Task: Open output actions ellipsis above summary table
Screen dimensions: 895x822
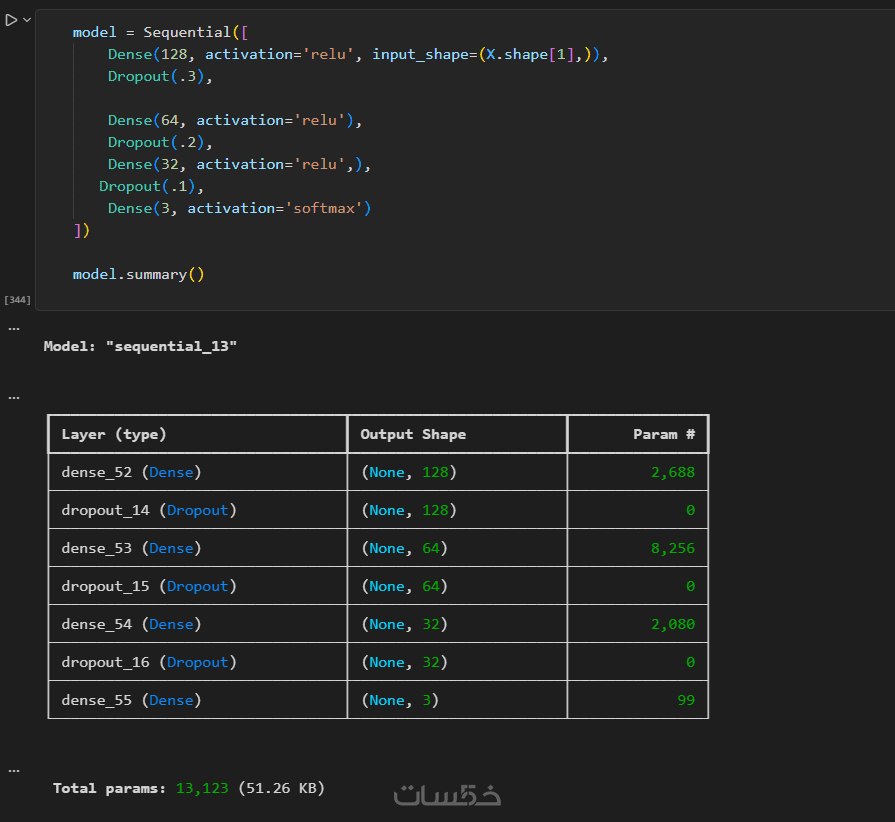Action: 14,398
